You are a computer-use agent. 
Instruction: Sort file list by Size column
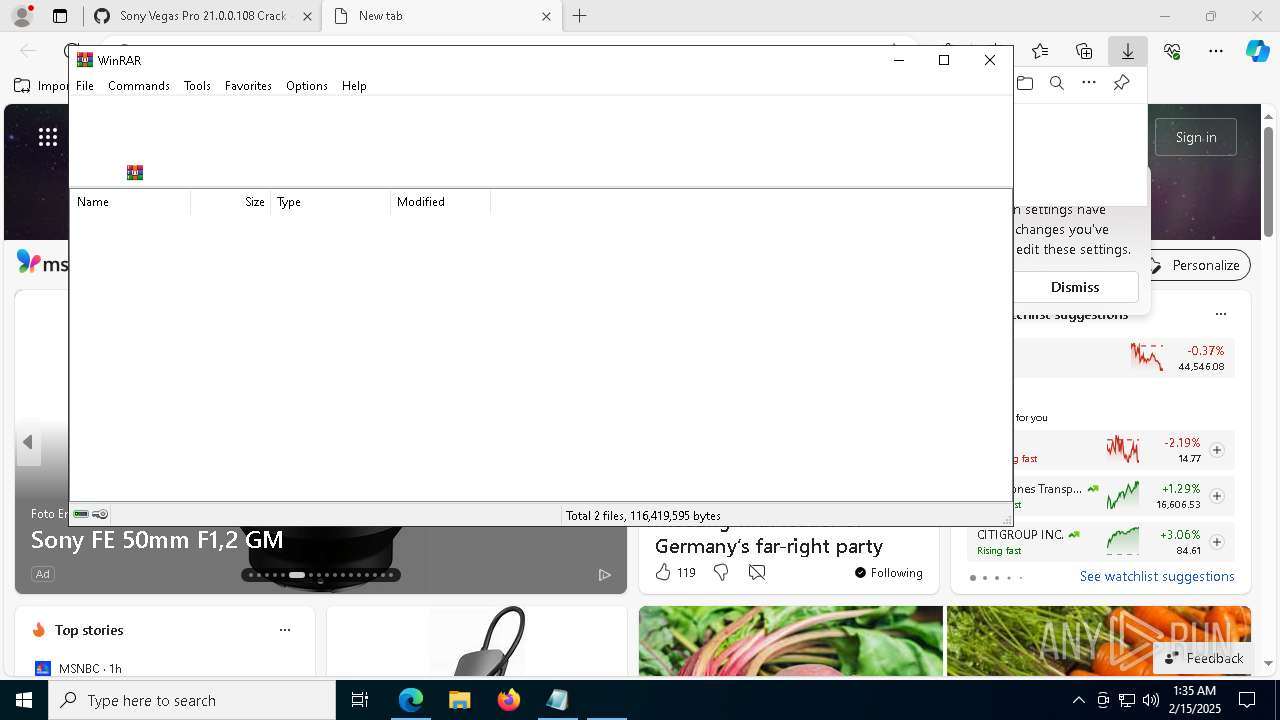231,202
